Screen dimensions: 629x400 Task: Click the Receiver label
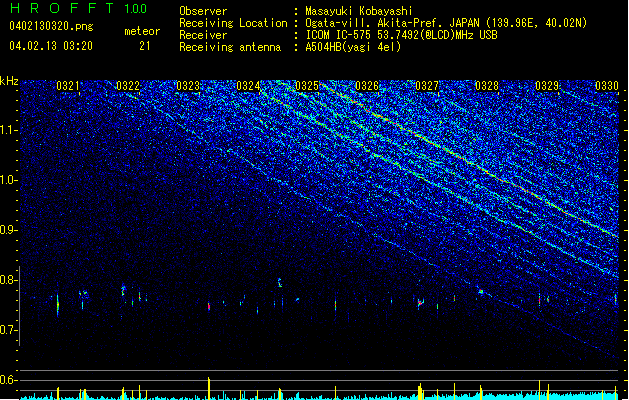pos(203,35)
